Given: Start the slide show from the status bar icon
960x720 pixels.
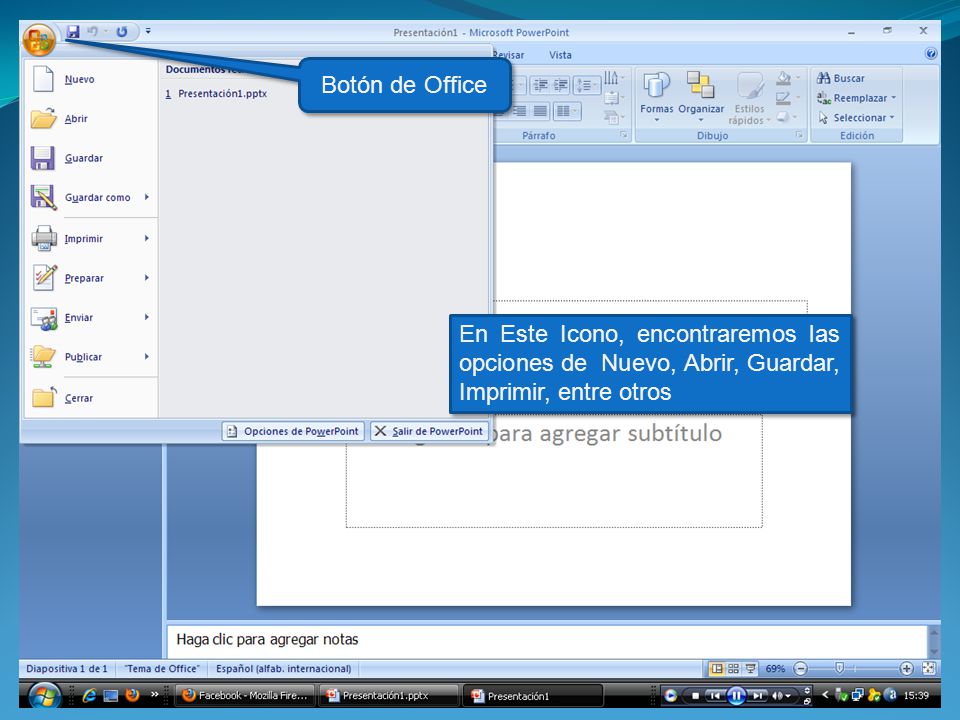Looking at the screenshot, I should tap(750, 669).
